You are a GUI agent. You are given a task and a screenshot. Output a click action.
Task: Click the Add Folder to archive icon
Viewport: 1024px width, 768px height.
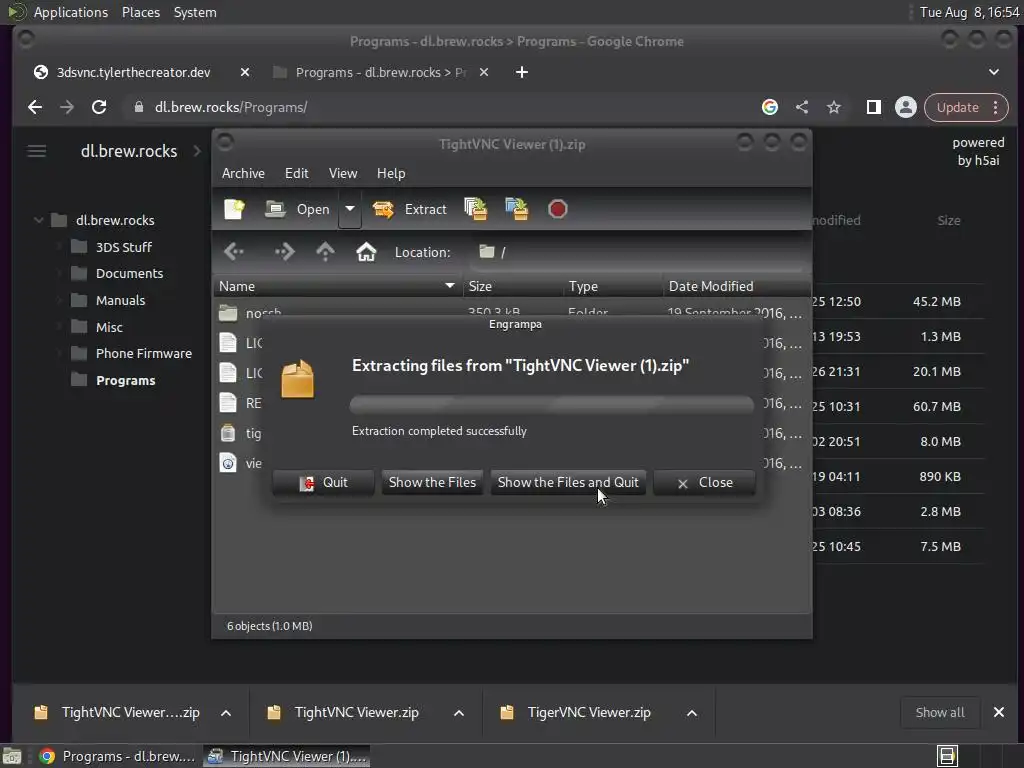[x=517, y=209]
